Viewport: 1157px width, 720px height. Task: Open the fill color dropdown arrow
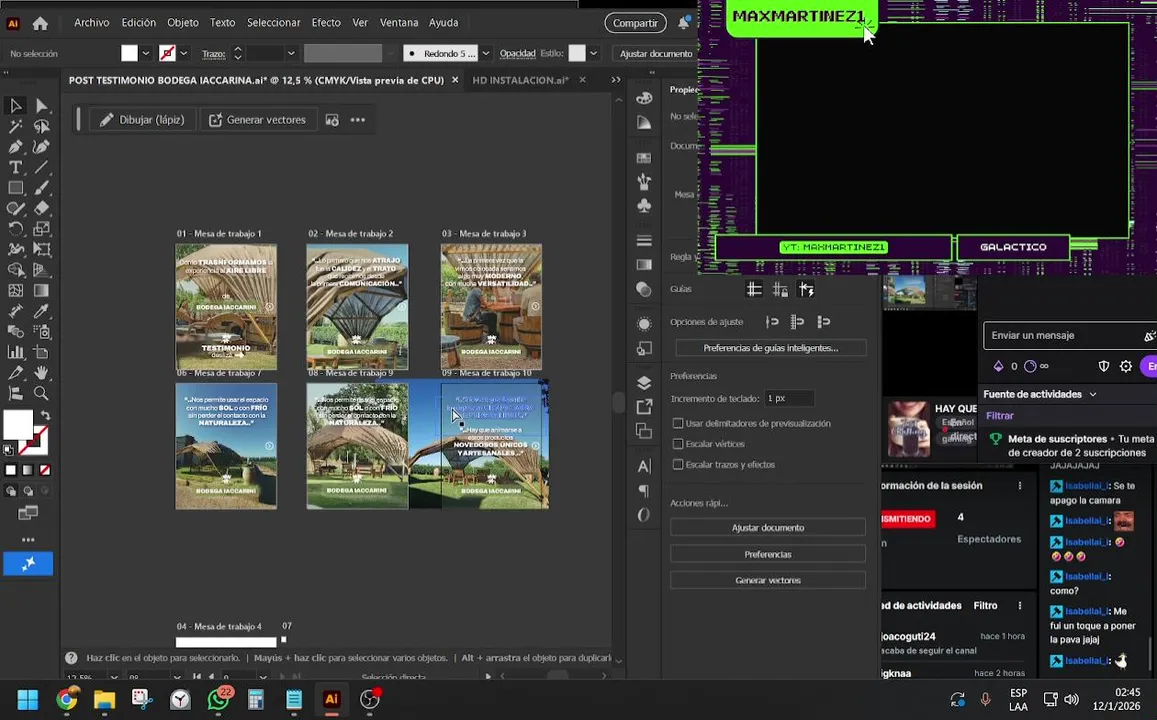[145, 53]
